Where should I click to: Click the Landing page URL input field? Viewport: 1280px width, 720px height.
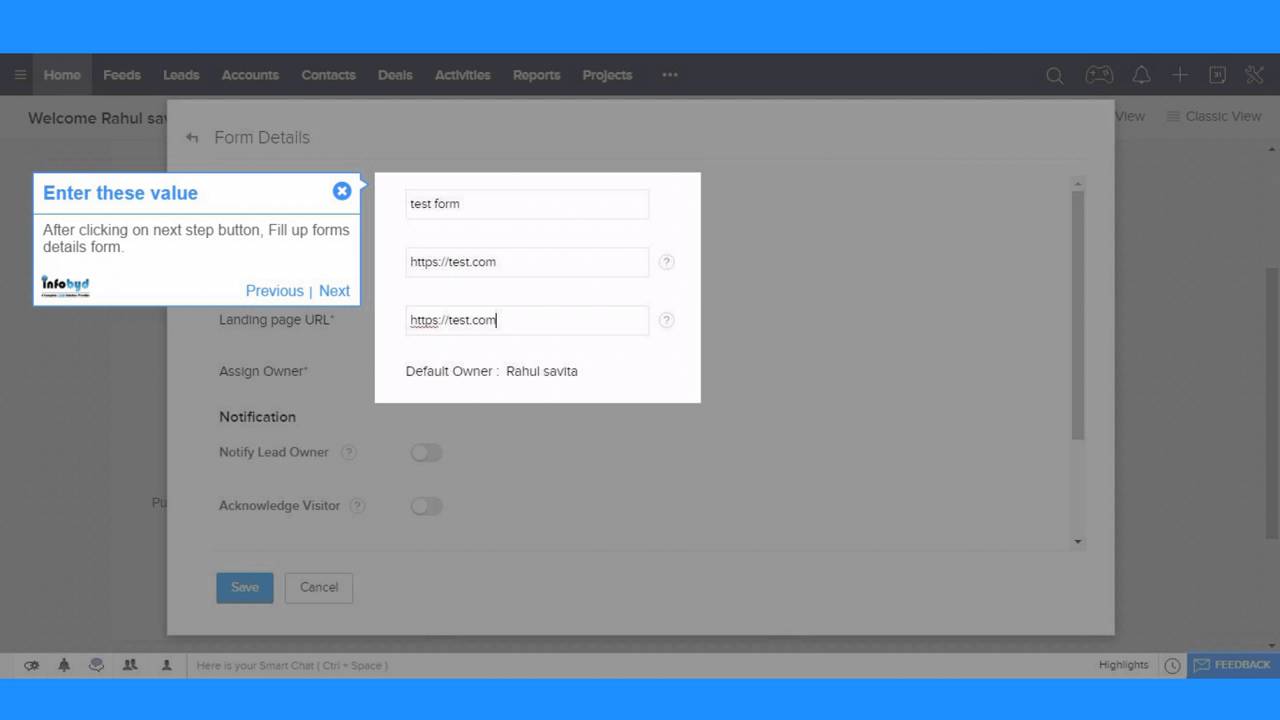(527, 320)
